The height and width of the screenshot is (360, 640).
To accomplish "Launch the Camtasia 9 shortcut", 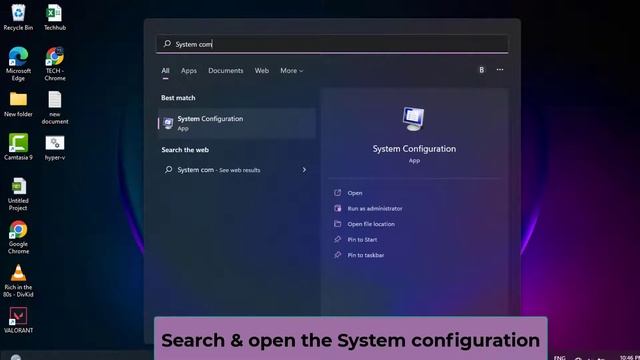I will coord(18,147).
